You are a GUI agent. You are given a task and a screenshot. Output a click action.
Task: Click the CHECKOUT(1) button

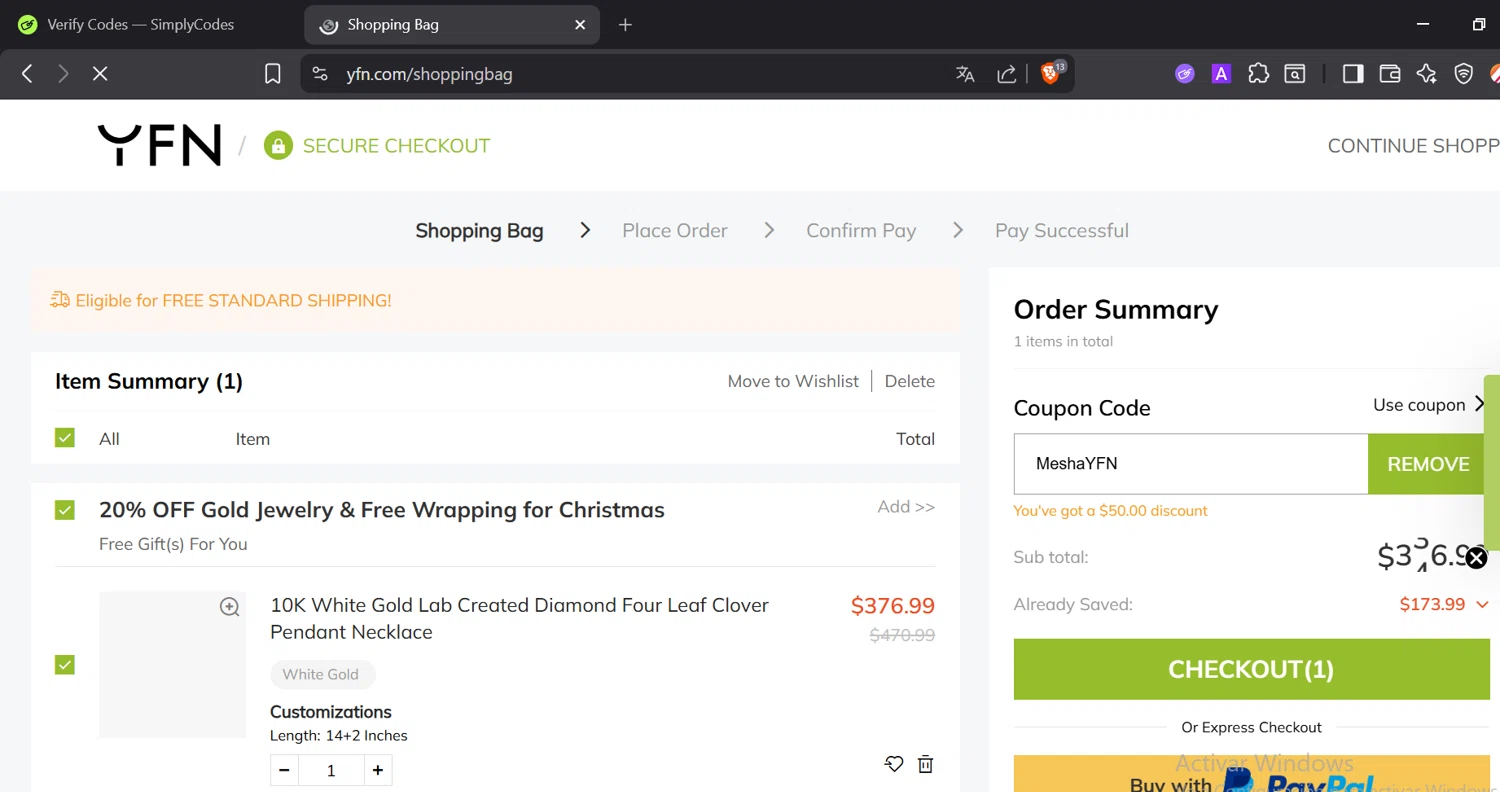(1251, 669)
